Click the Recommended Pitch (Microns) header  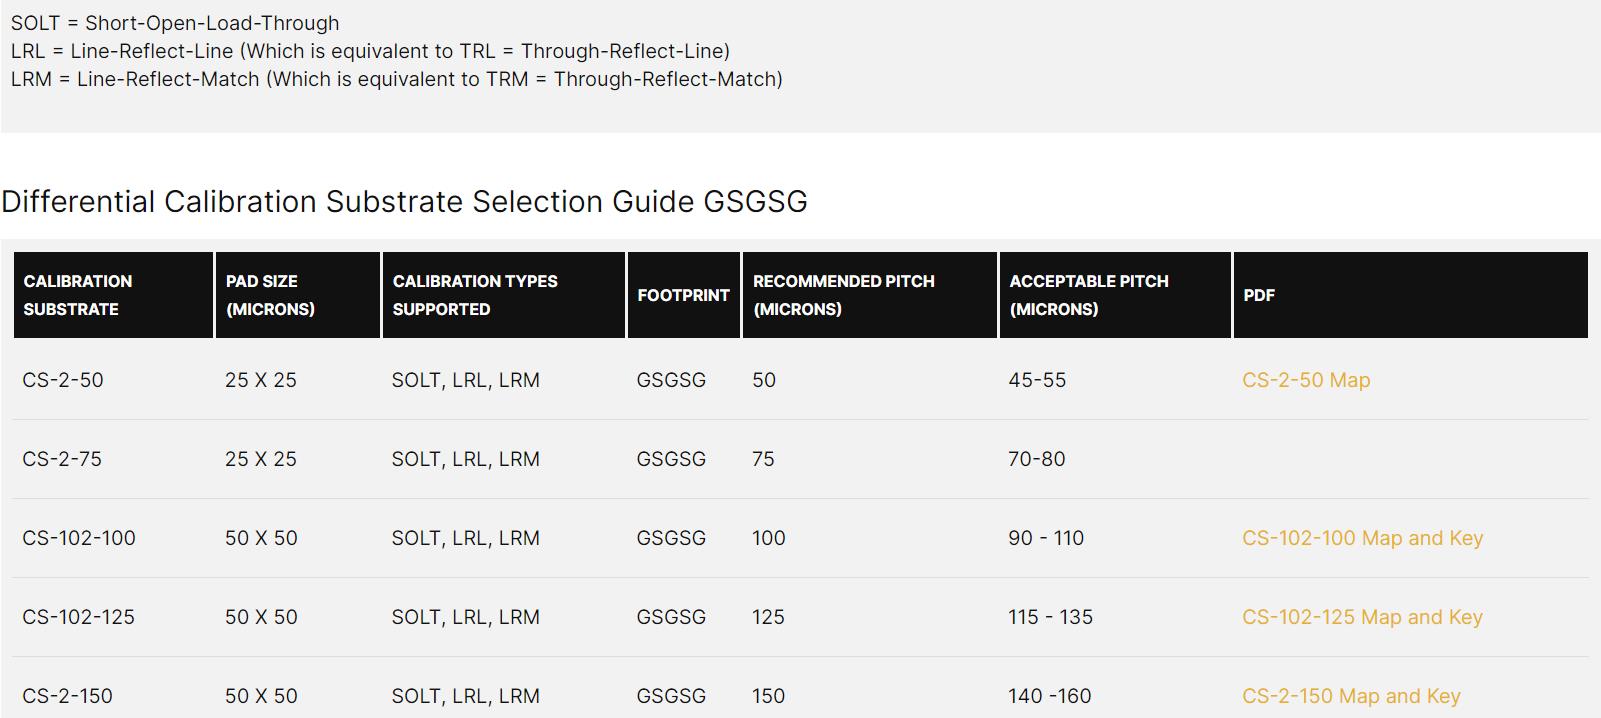843,295
